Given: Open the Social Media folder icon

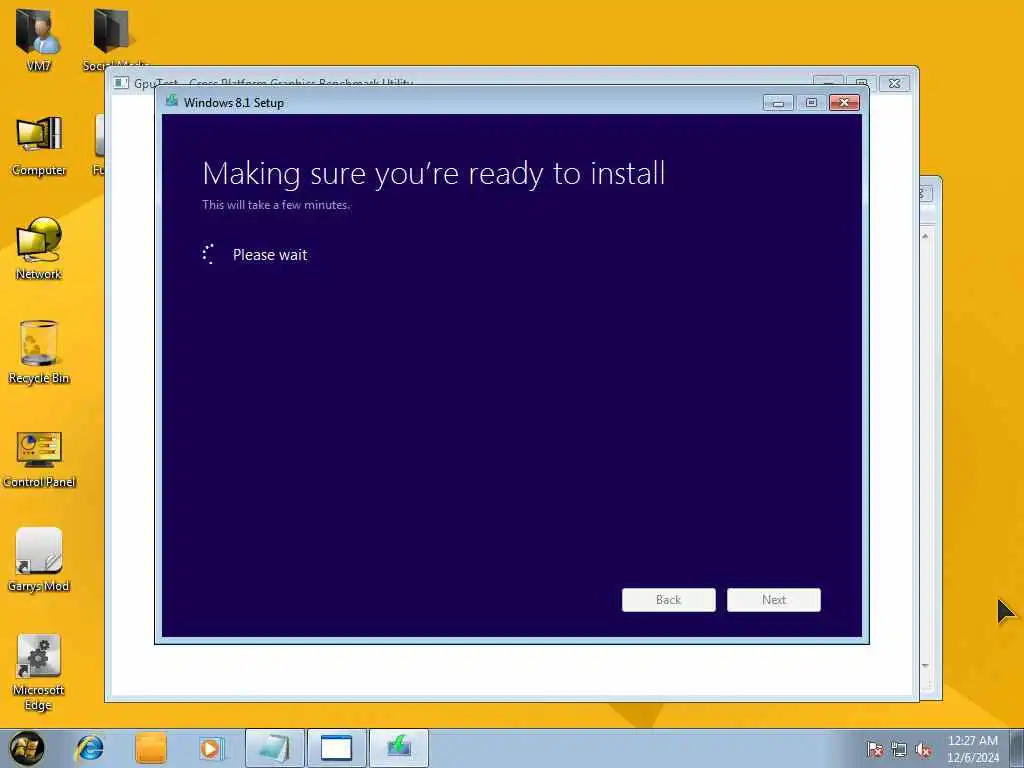Looking at the screenshot, I should pos(115,38).
